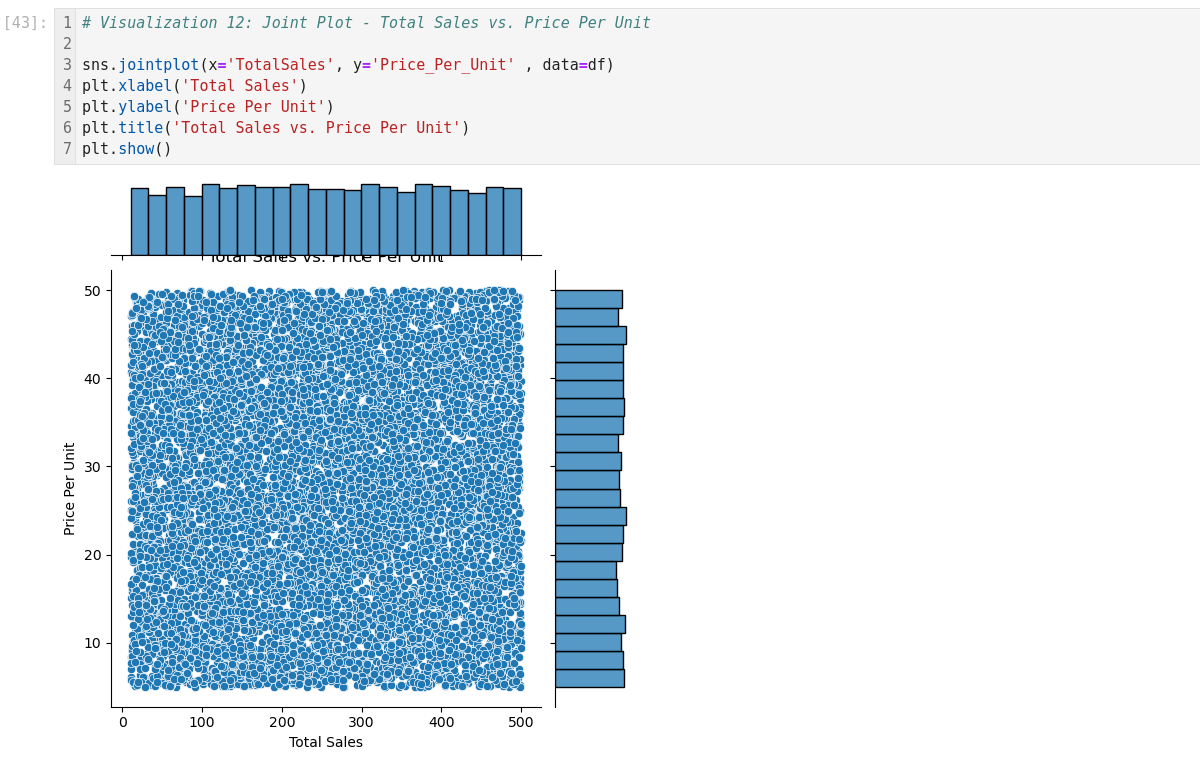Screen dimensions: 1200x768
Task: Click the 'Price Per Unit' y-axis label
Action: pyautogui.click(x=70, y=488)
